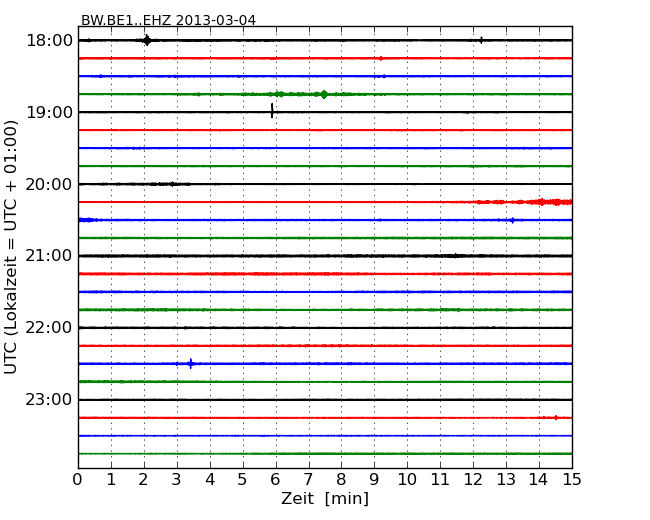
Task: Click x-axis tick label 15
Action: click(x=572, y=479)
